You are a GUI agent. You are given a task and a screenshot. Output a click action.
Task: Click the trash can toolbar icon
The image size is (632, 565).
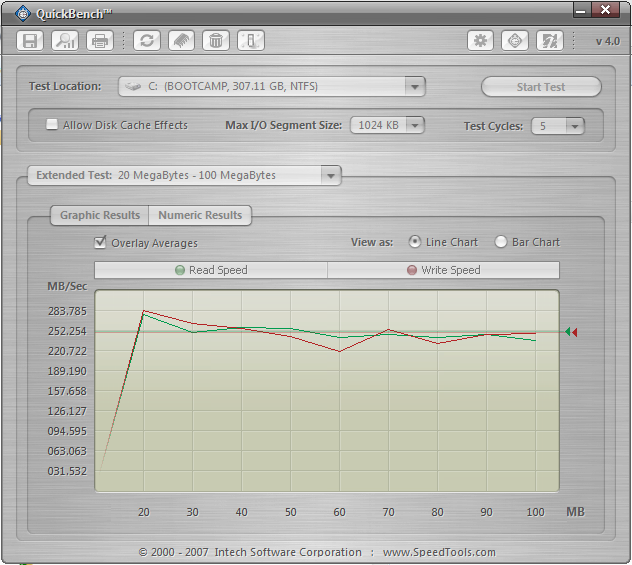pyautogui.click(x=216, y=41)
